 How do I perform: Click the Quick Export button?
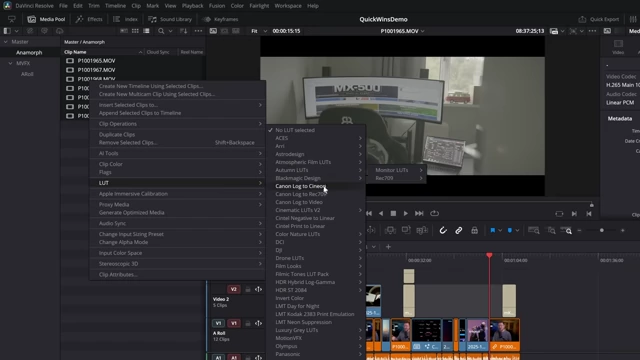[599, 19]
